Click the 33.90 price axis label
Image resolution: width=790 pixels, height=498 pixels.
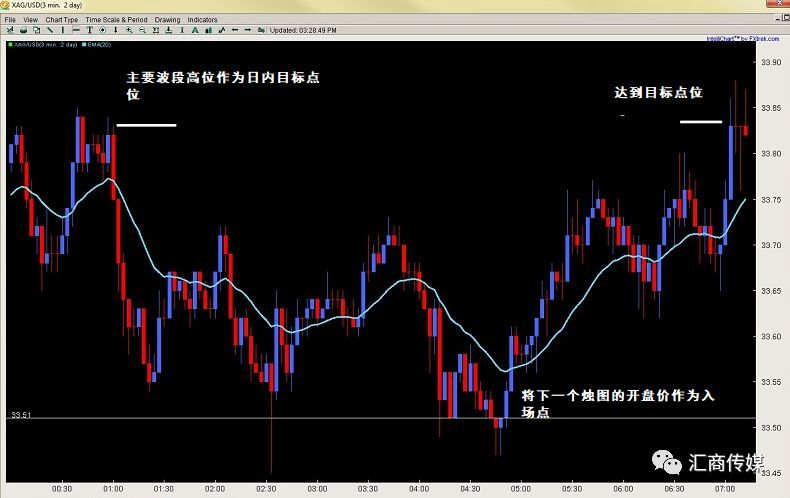tap(771, 62)
